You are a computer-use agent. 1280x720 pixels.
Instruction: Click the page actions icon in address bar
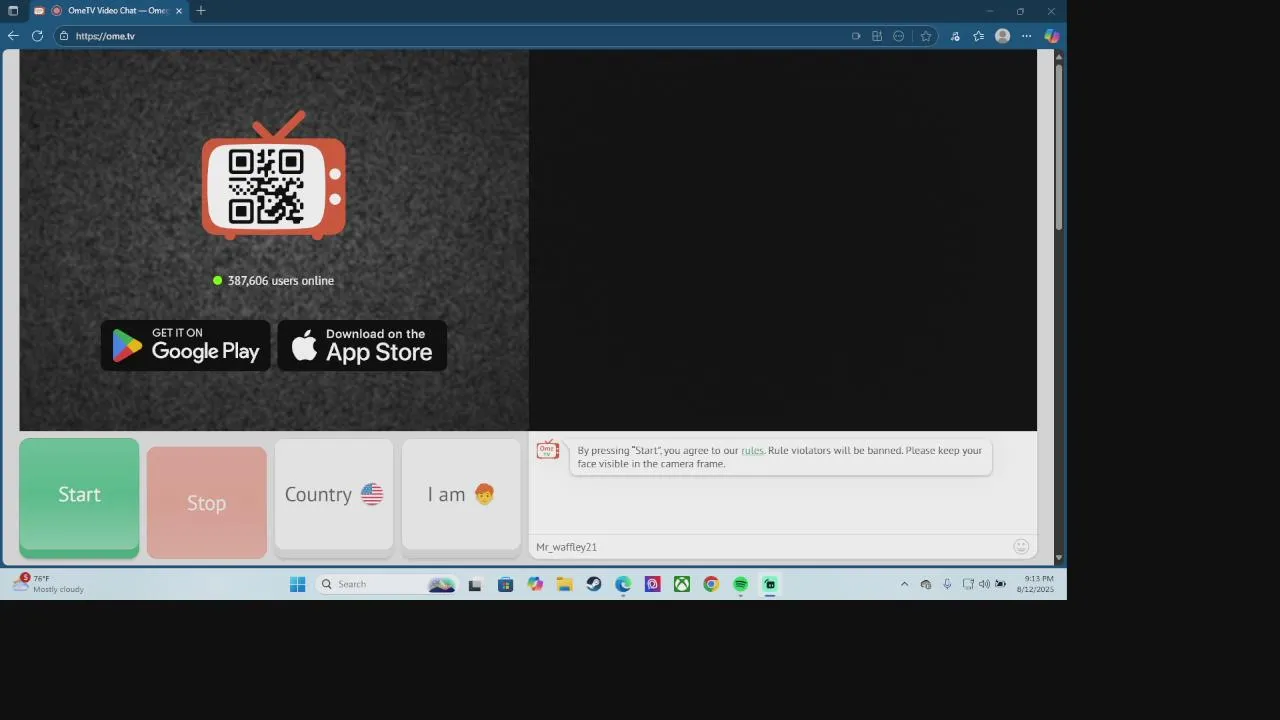[898, 36]
